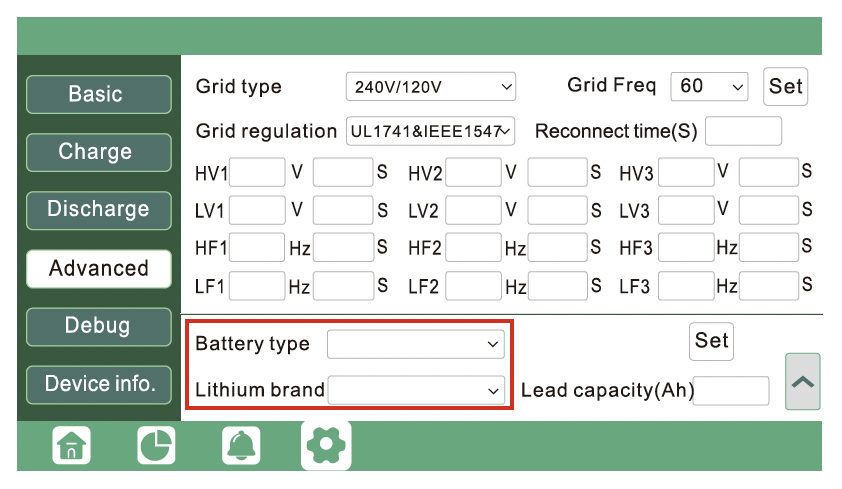Click the LV2 seconds input field

[x=557, y=210]
